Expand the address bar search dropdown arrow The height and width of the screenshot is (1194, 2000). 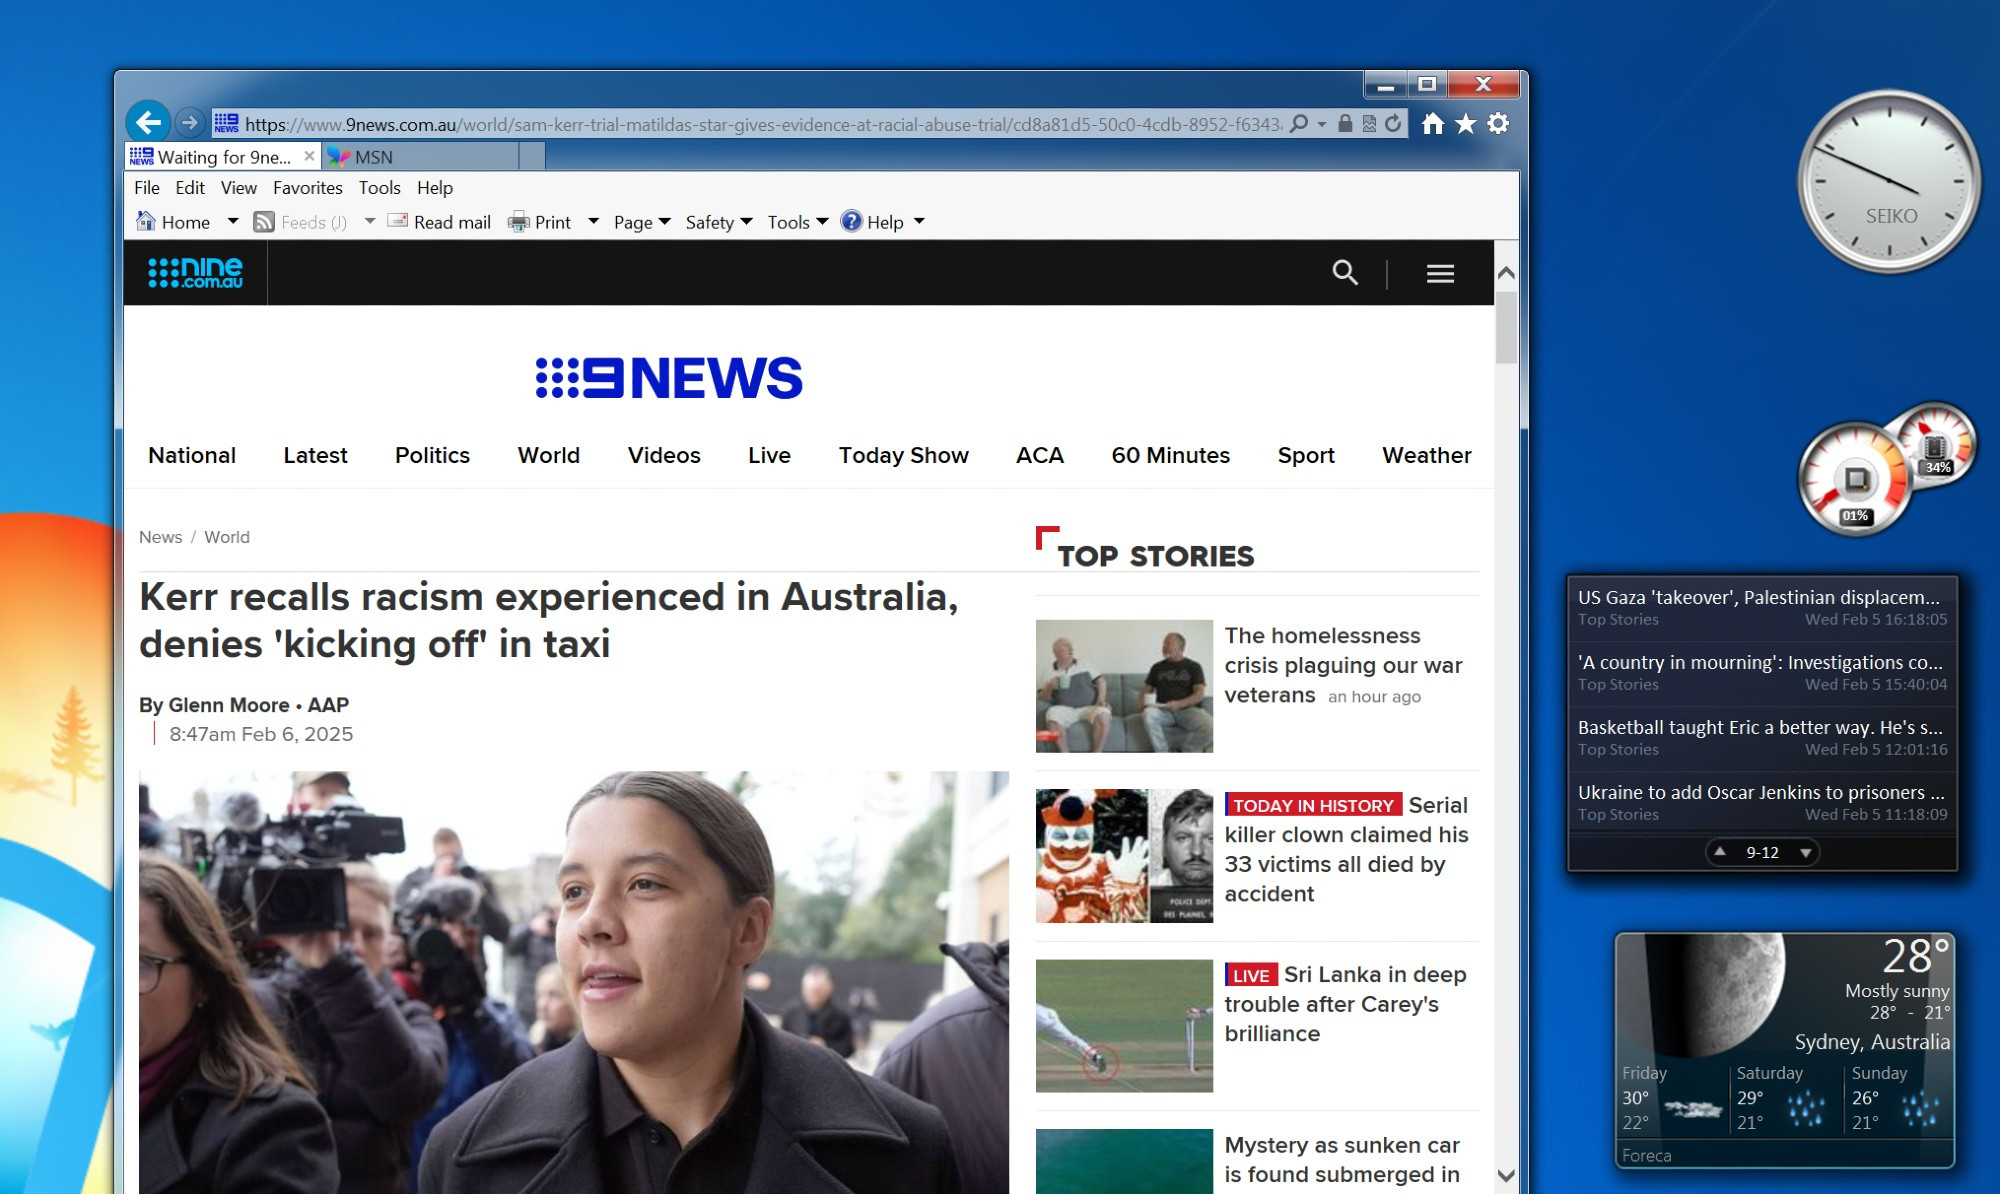pyautogui.click(x=1322, y=124)
